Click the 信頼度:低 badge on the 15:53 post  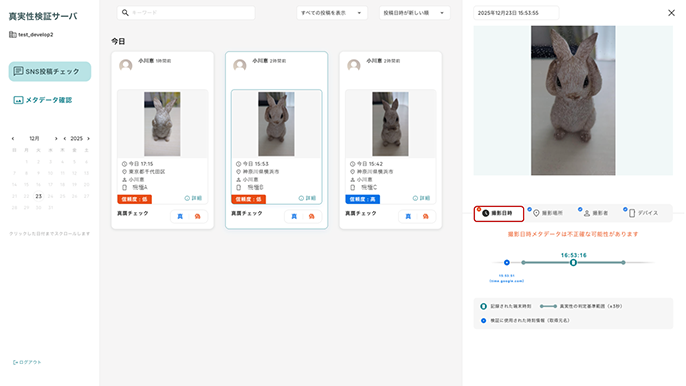coord(248,199)
